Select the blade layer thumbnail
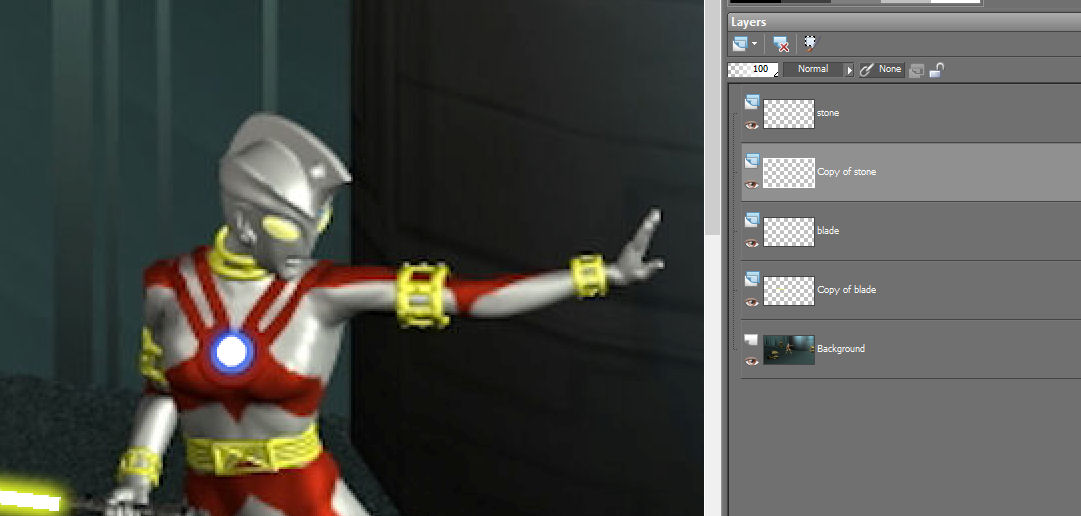This screenshot has height=516, width=1081. [789, 232]
